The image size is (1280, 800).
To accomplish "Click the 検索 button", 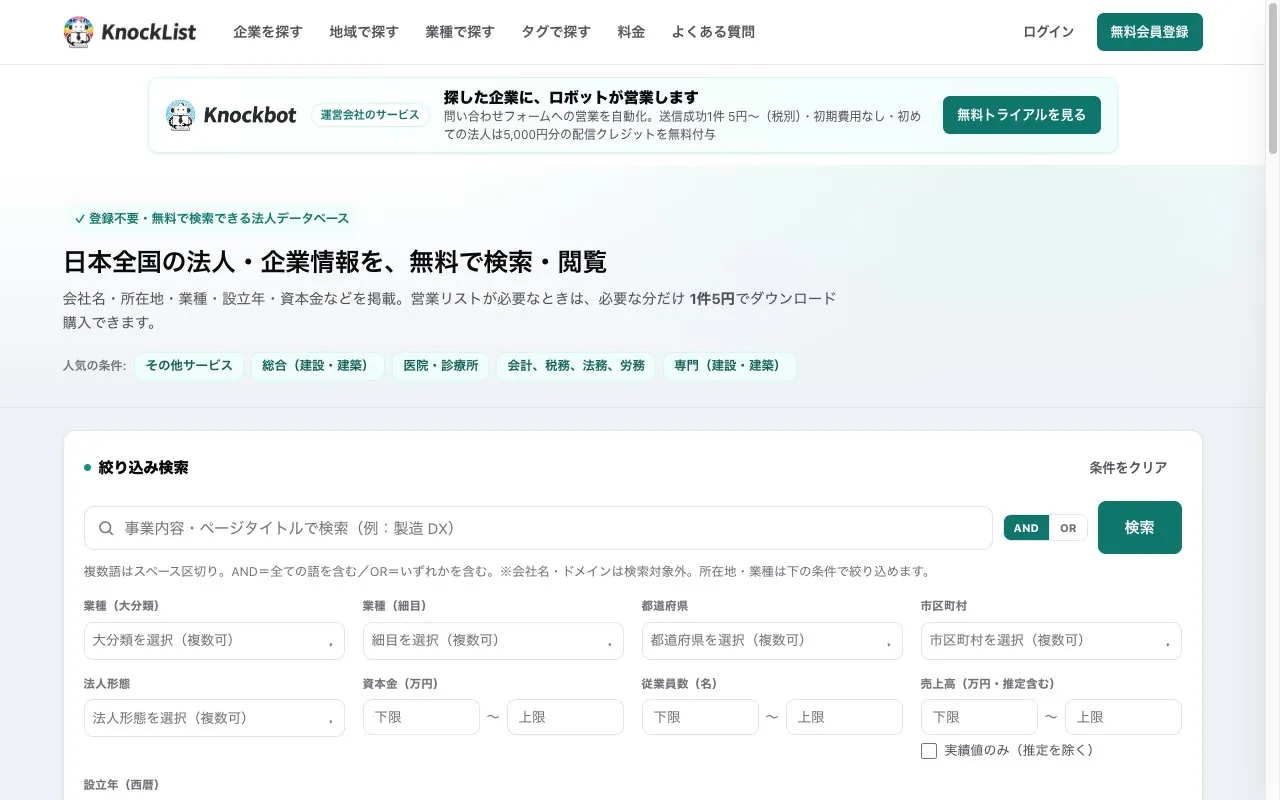I will pos(1140,527).
